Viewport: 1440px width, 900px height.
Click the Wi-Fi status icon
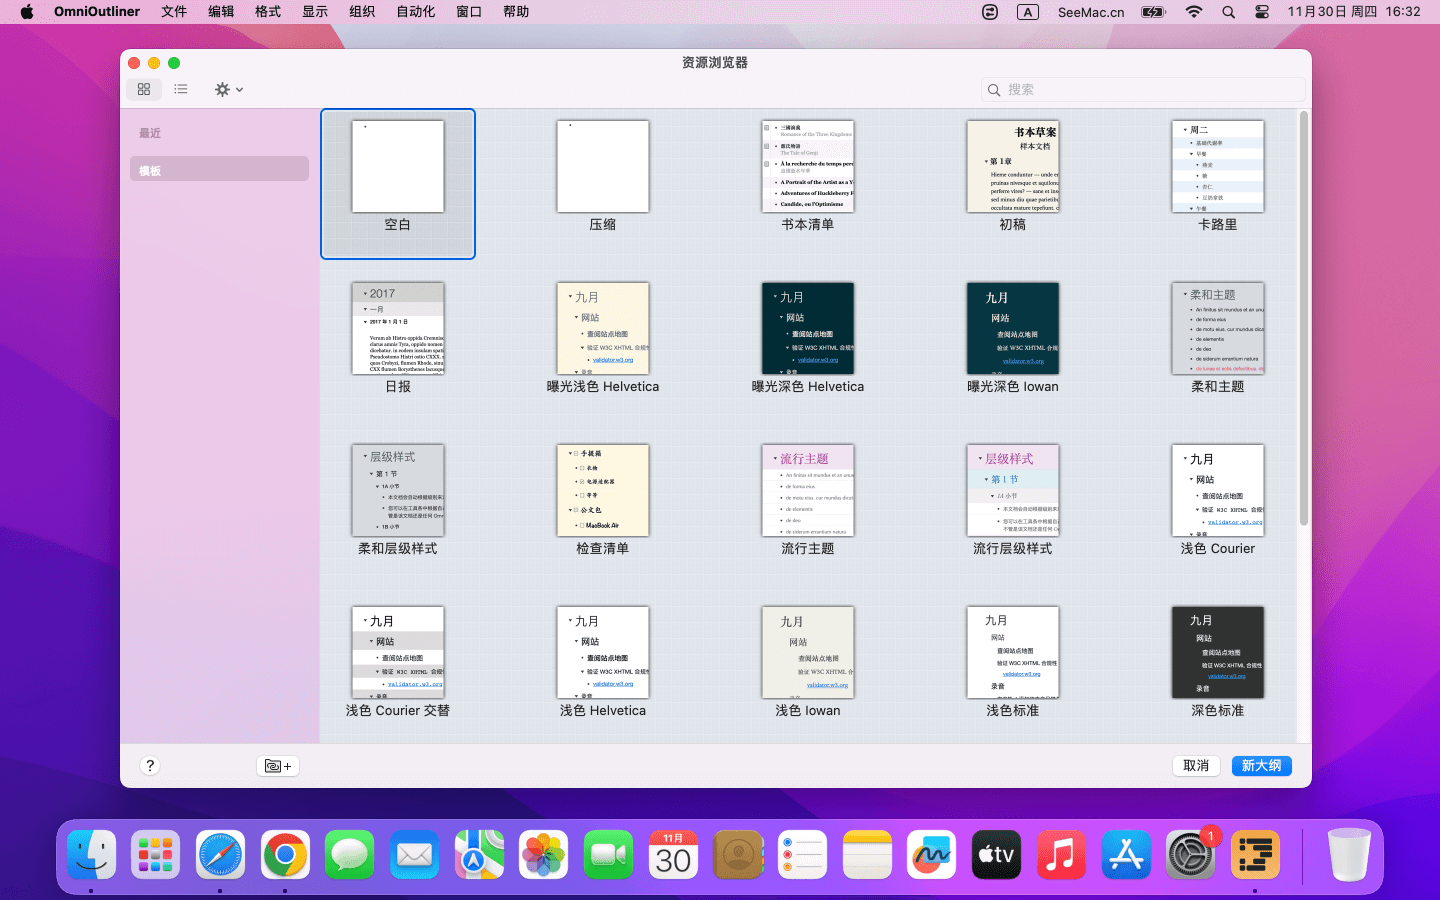[x=1194, y=12]
